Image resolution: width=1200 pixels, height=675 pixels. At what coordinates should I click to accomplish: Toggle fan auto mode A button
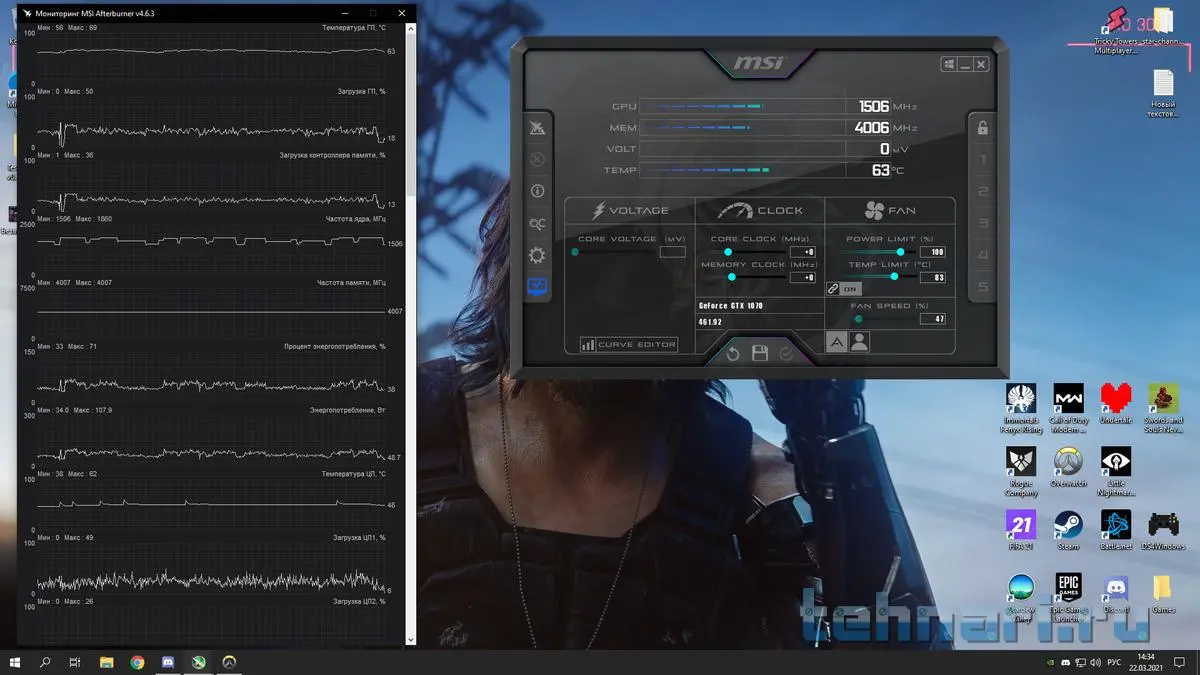837,342
